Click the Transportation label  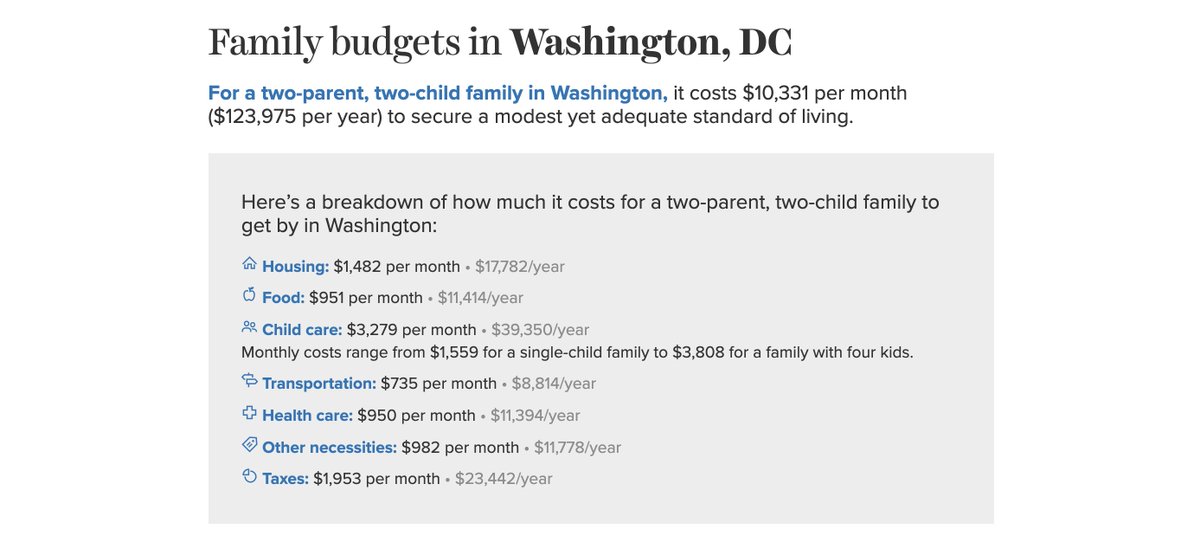point(319,384)
